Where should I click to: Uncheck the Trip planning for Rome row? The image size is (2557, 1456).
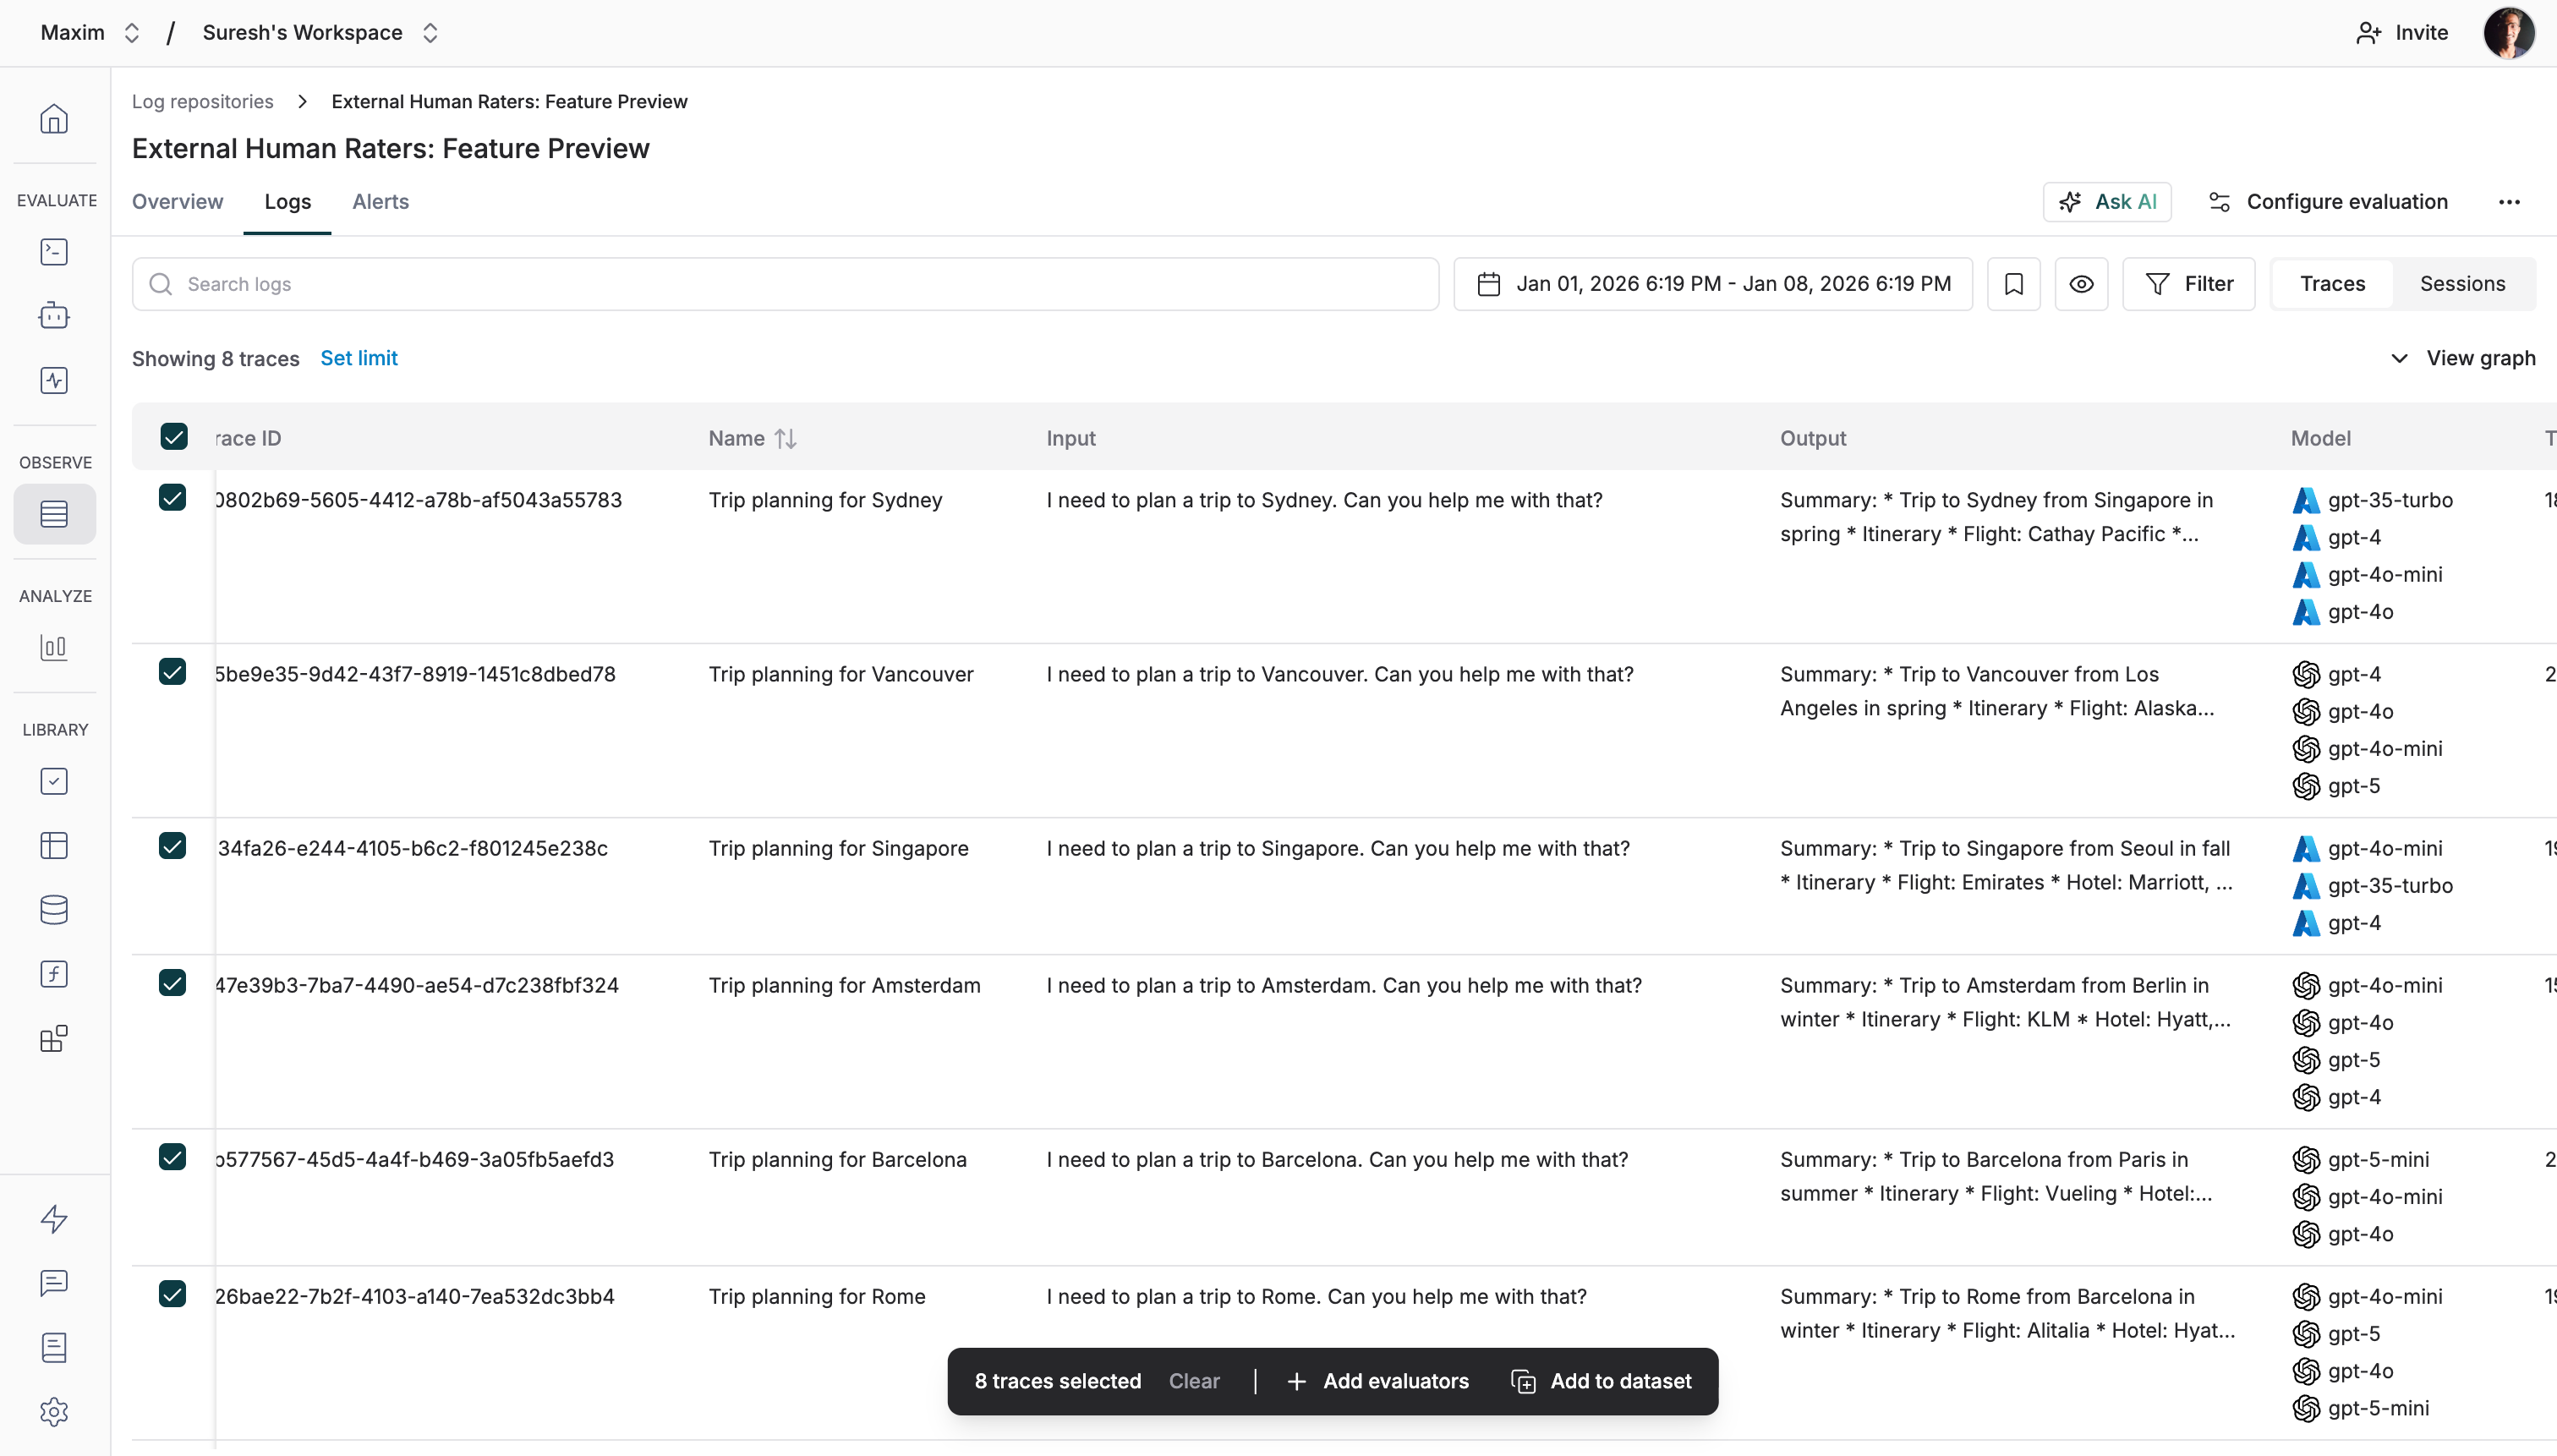pyautogui.click(x=173, y=1294)
